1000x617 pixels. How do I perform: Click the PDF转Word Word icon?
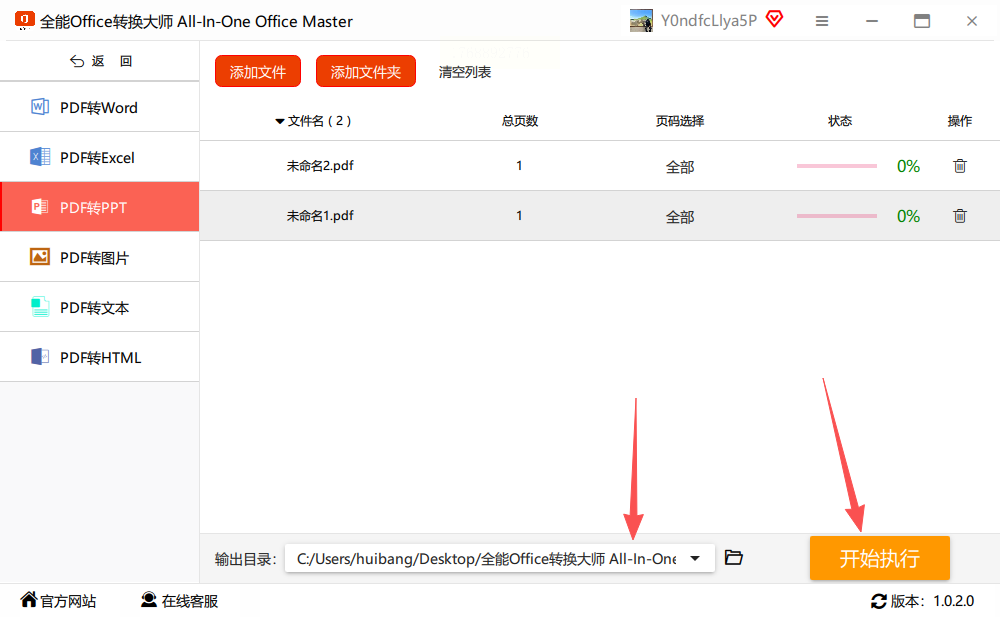[x=40, y=107]
